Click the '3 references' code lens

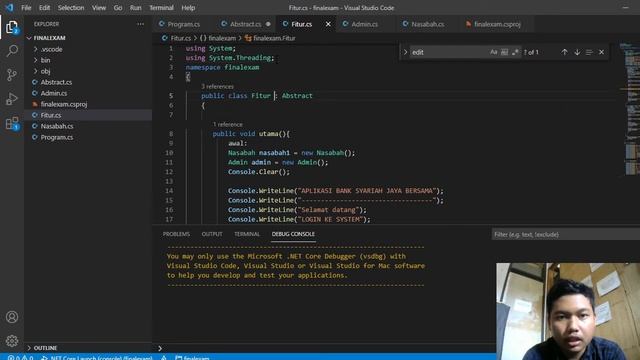click(218, 87)
